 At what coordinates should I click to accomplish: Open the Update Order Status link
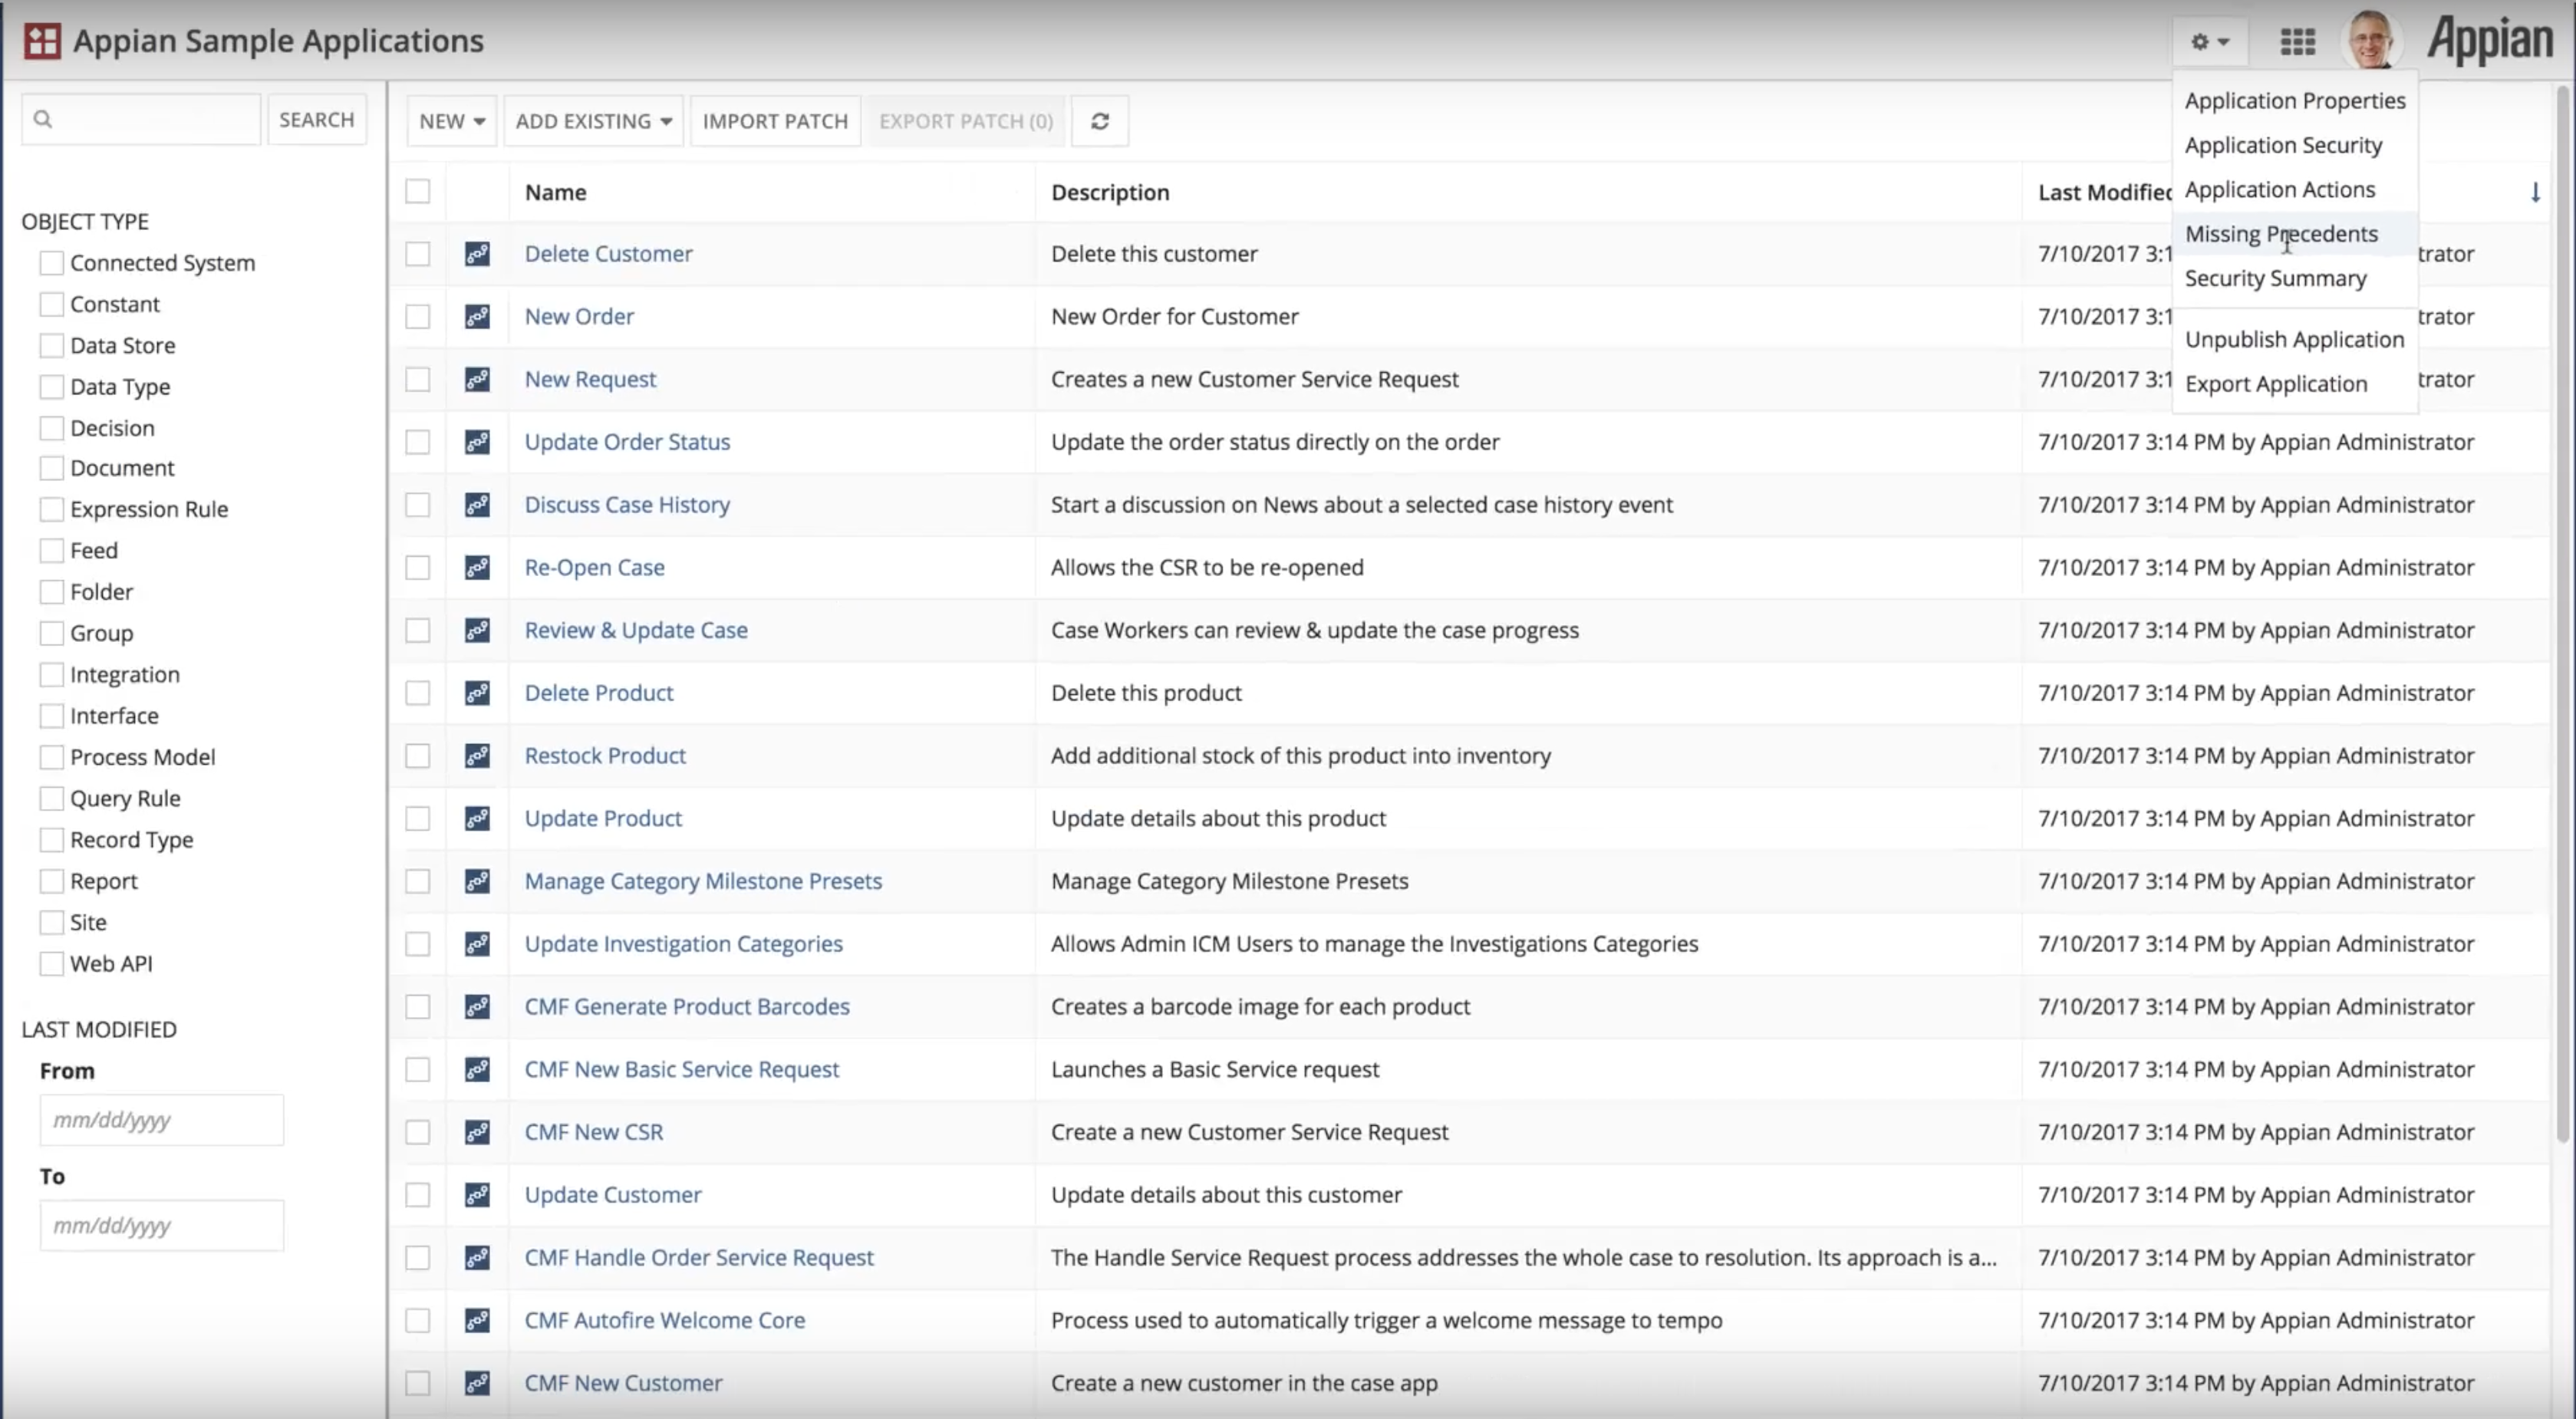[x=627, y=441]
